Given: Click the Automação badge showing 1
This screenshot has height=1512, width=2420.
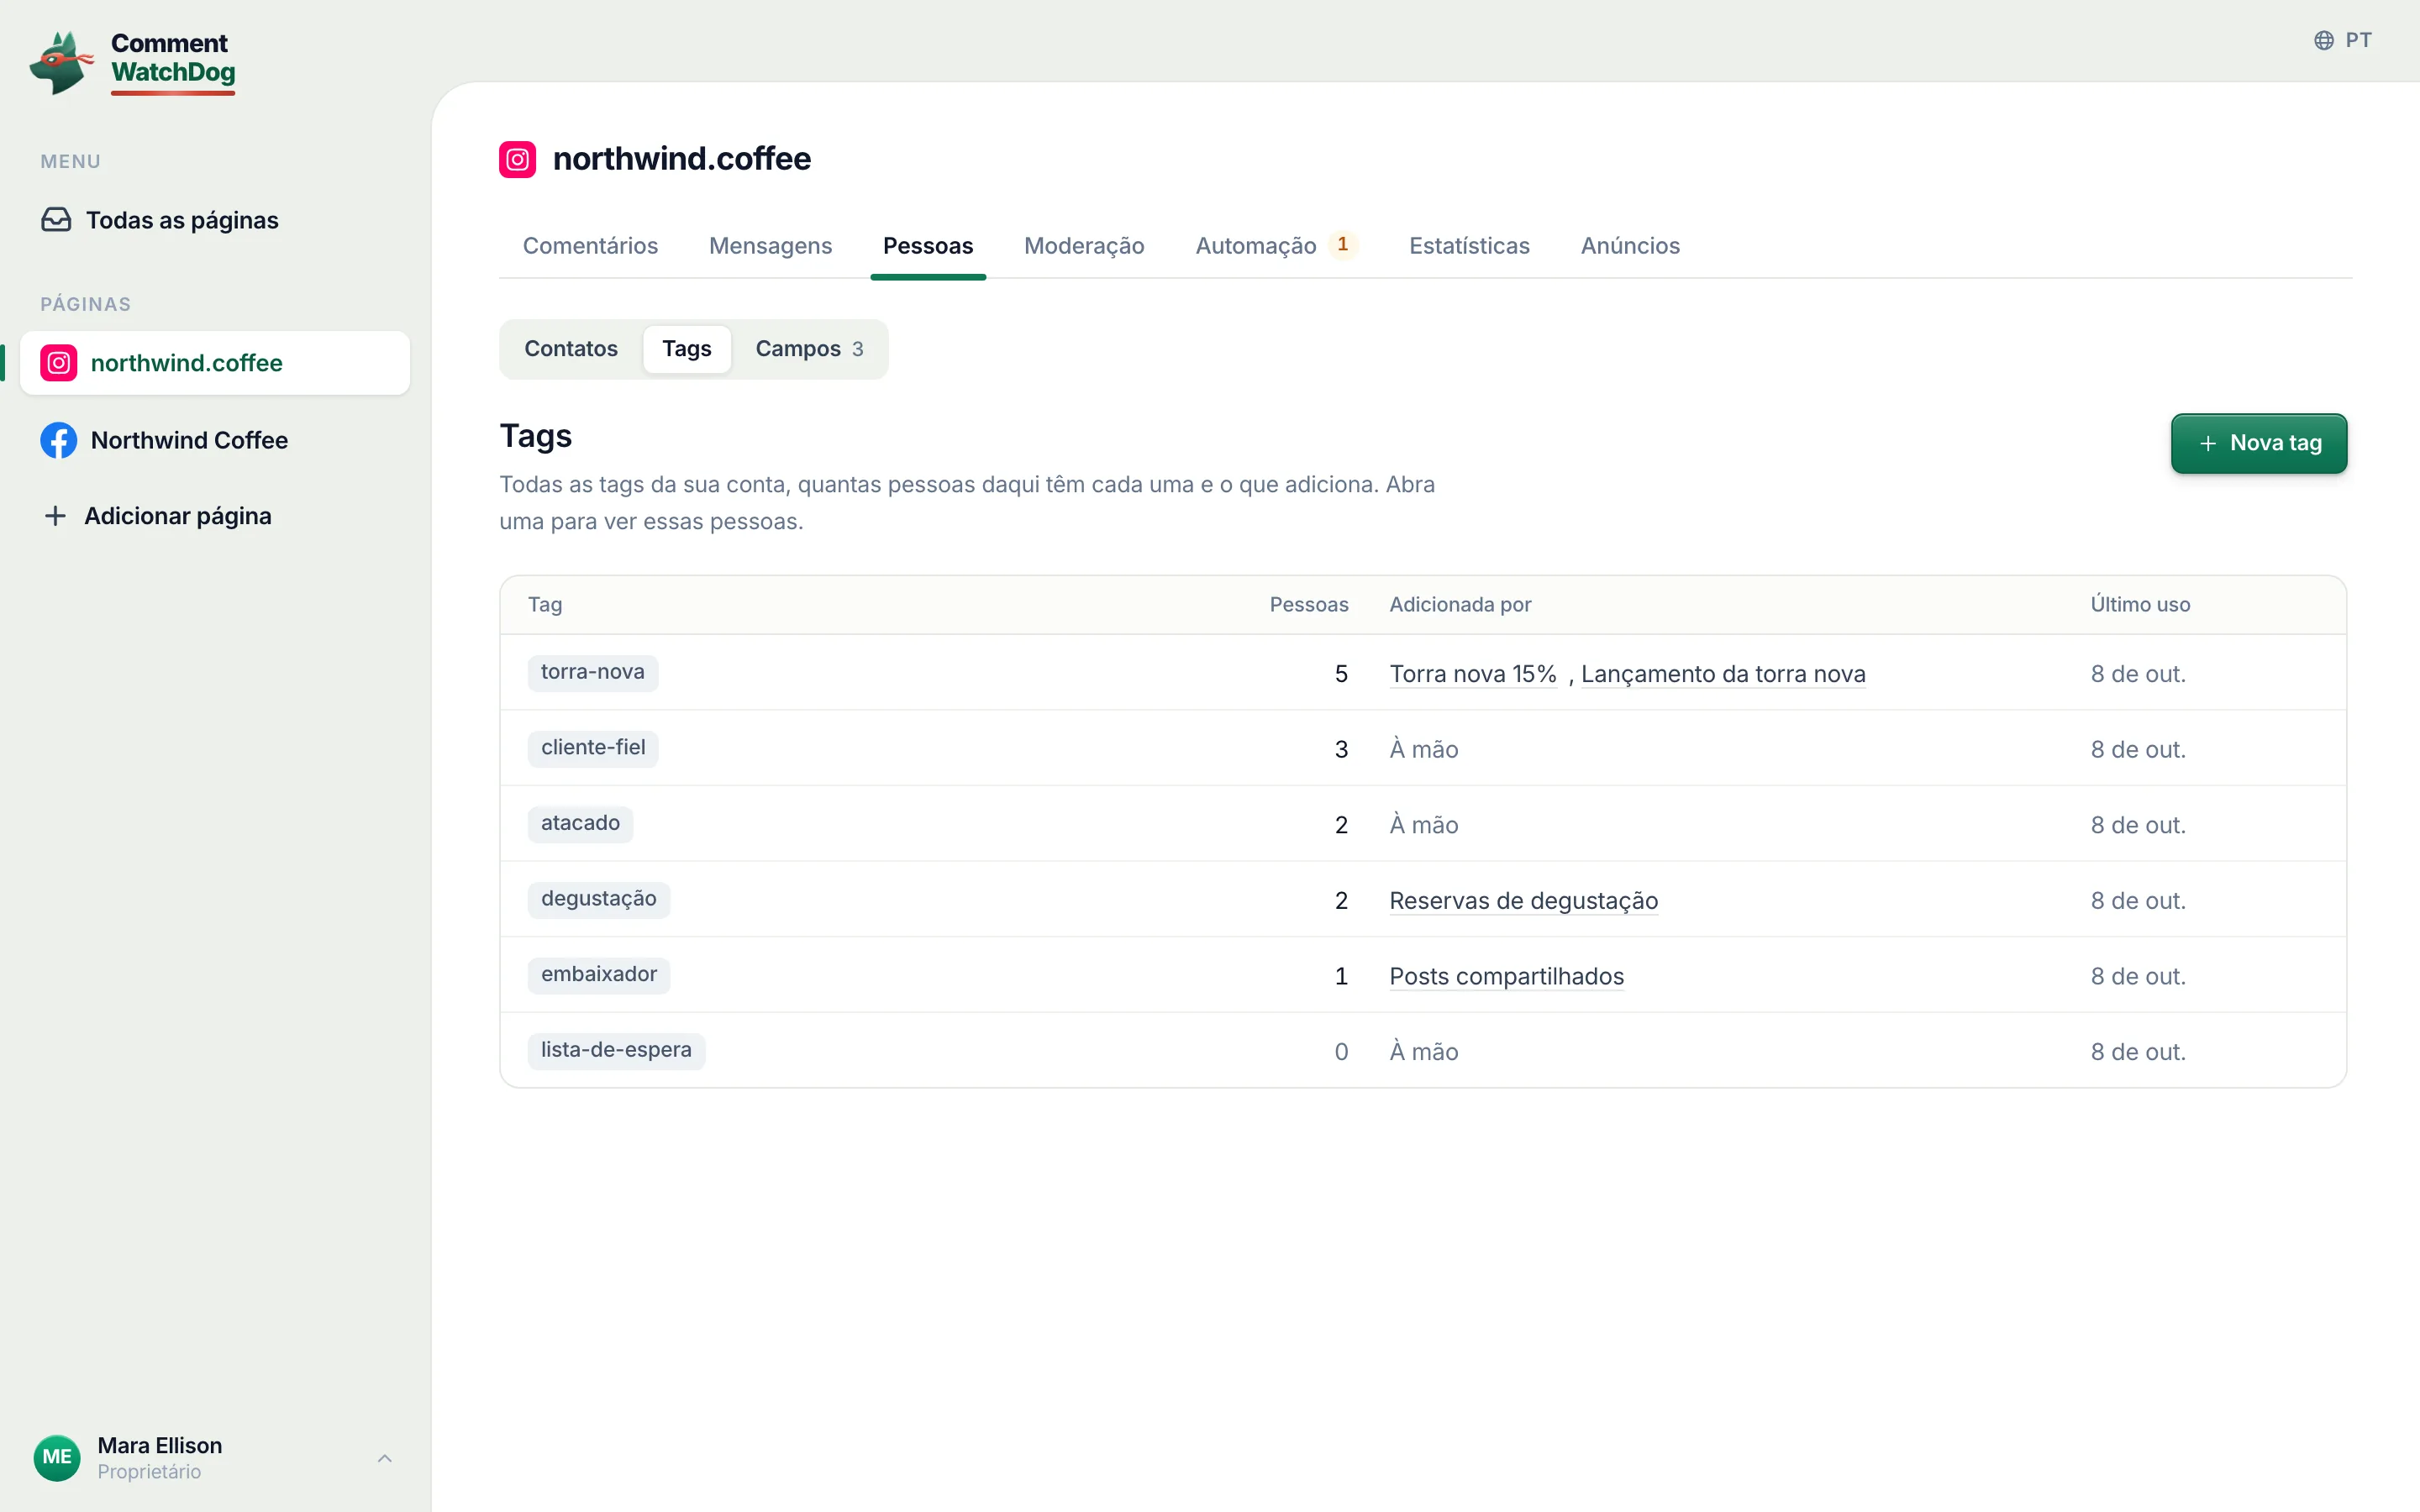Looking at the screenshot, I should (1342, 245).
